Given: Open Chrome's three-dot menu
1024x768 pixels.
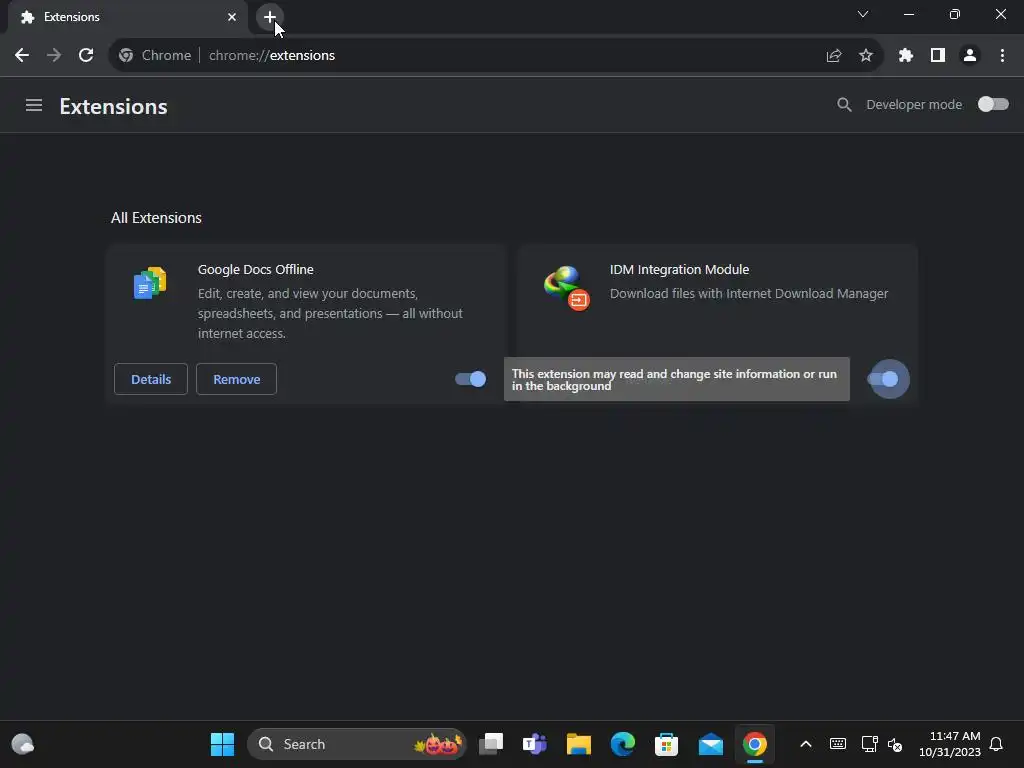Looking at the screenshot, I should coord(1002,56).
